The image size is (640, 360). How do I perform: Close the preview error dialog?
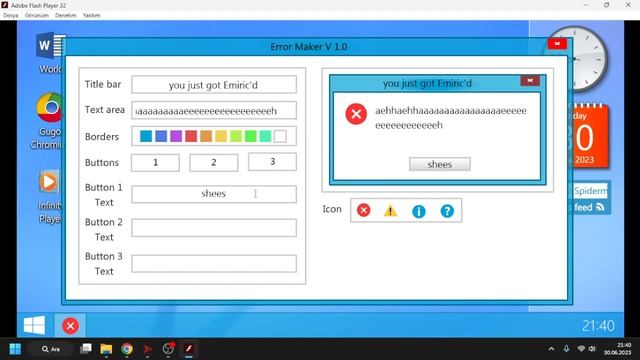[530, 80]
